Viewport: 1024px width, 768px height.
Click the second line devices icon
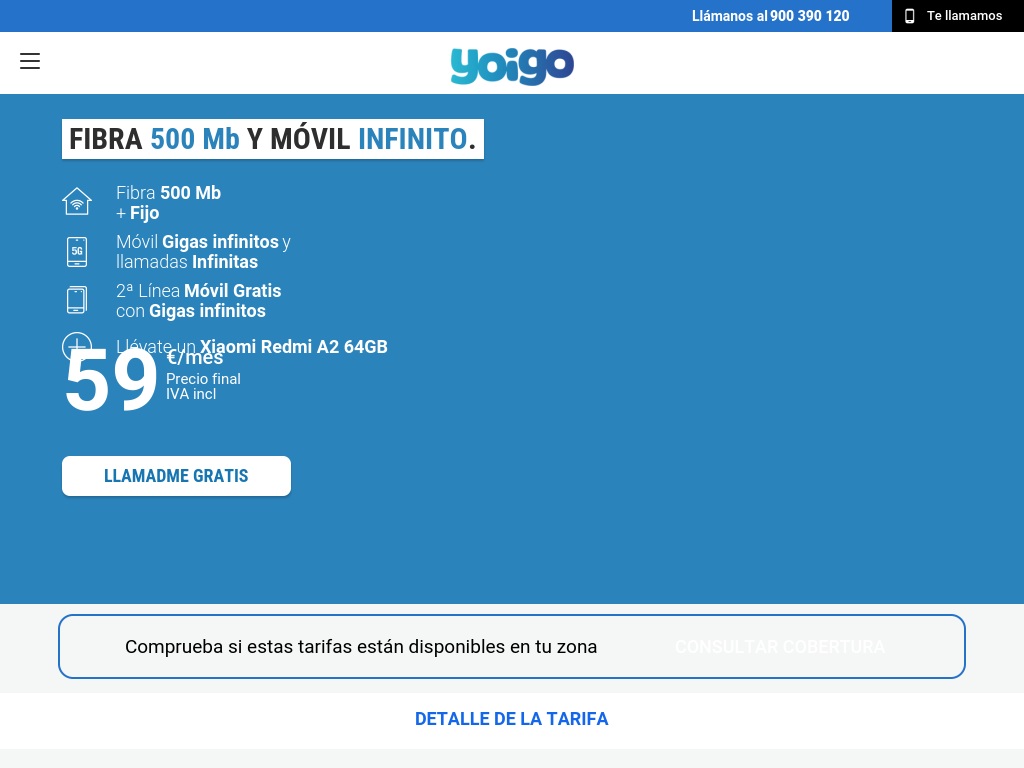tap(77, 300)
